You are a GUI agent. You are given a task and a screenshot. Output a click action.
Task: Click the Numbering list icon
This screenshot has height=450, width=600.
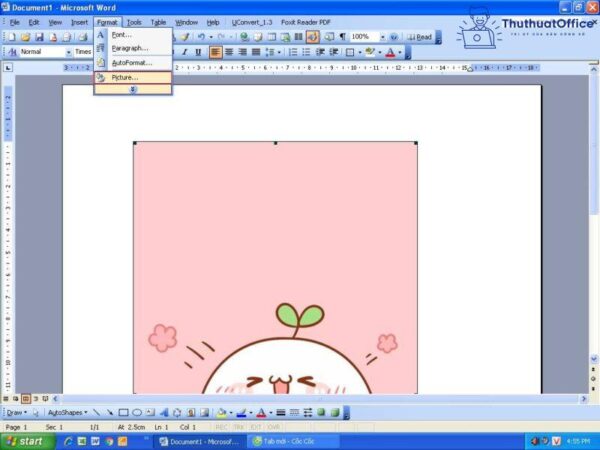click(293, 52)
